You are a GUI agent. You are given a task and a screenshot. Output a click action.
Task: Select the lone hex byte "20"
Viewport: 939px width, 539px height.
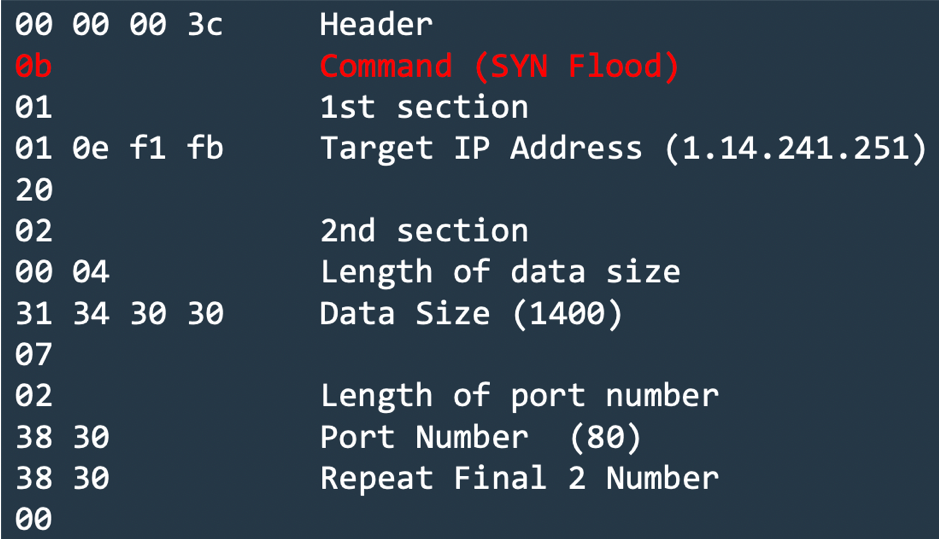pos(33,189)
